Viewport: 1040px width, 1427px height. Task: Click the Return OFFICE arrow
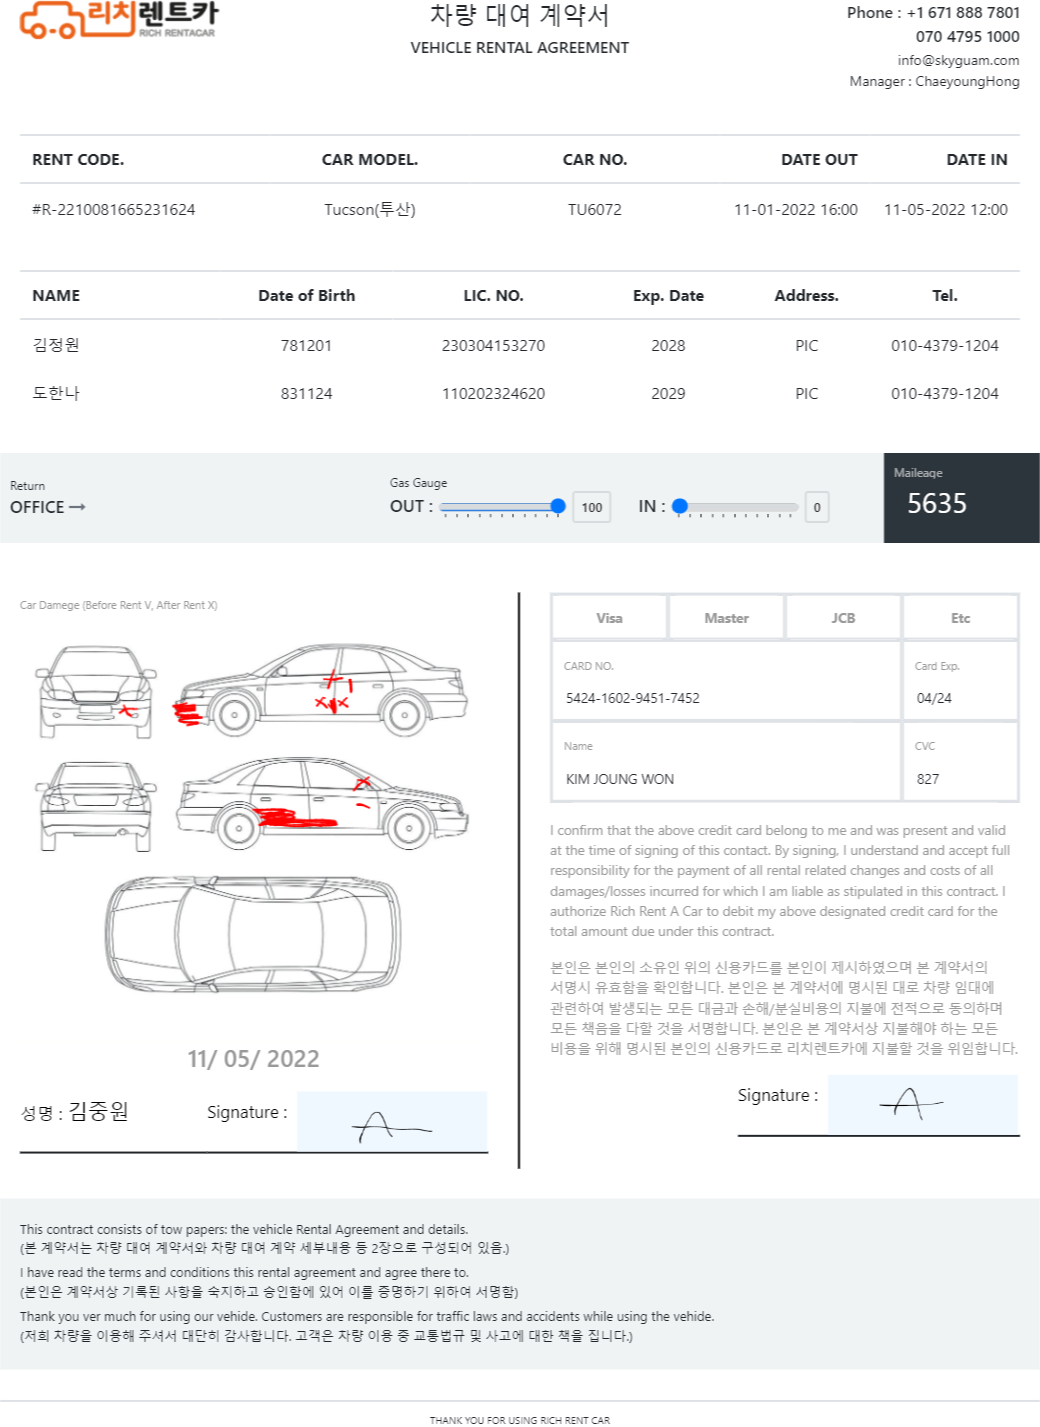pos(77,507)
